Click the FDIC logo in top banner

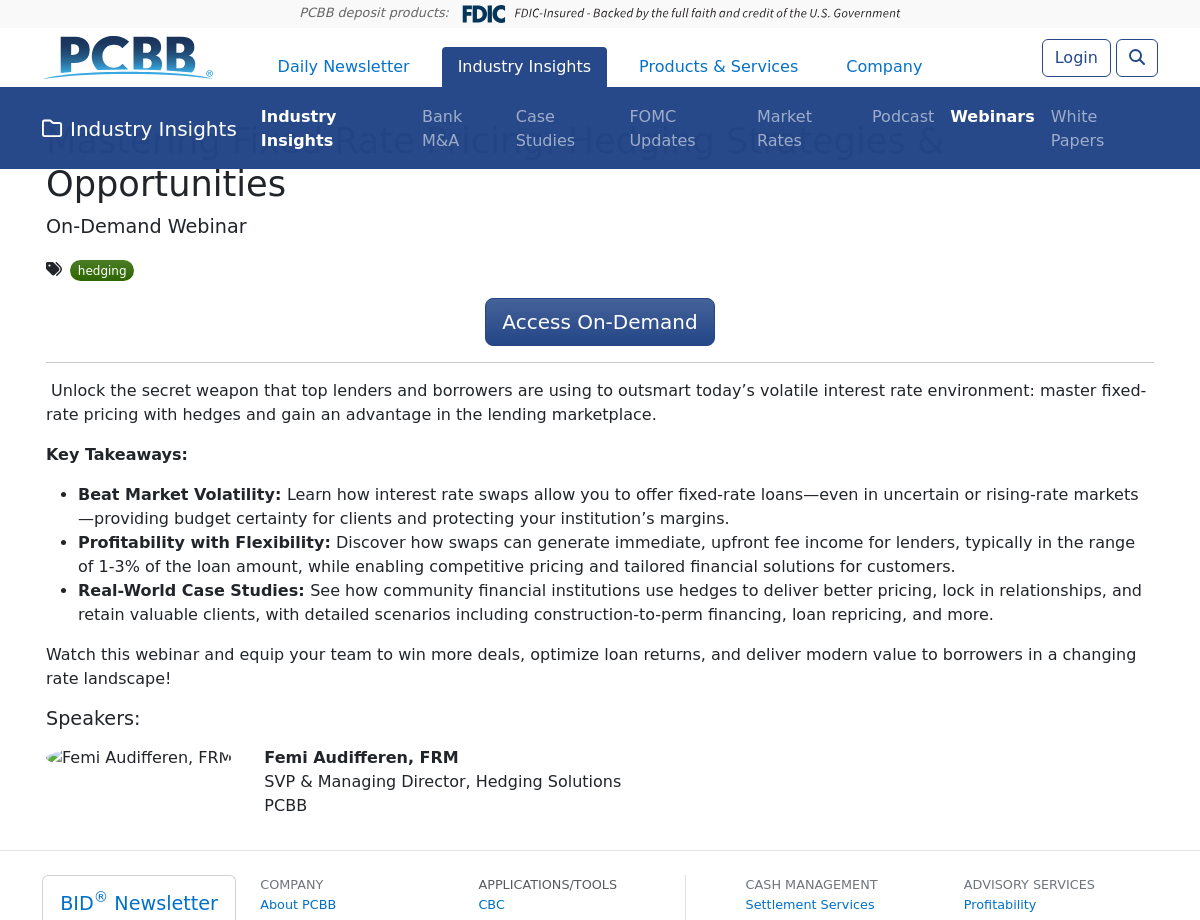483,14
